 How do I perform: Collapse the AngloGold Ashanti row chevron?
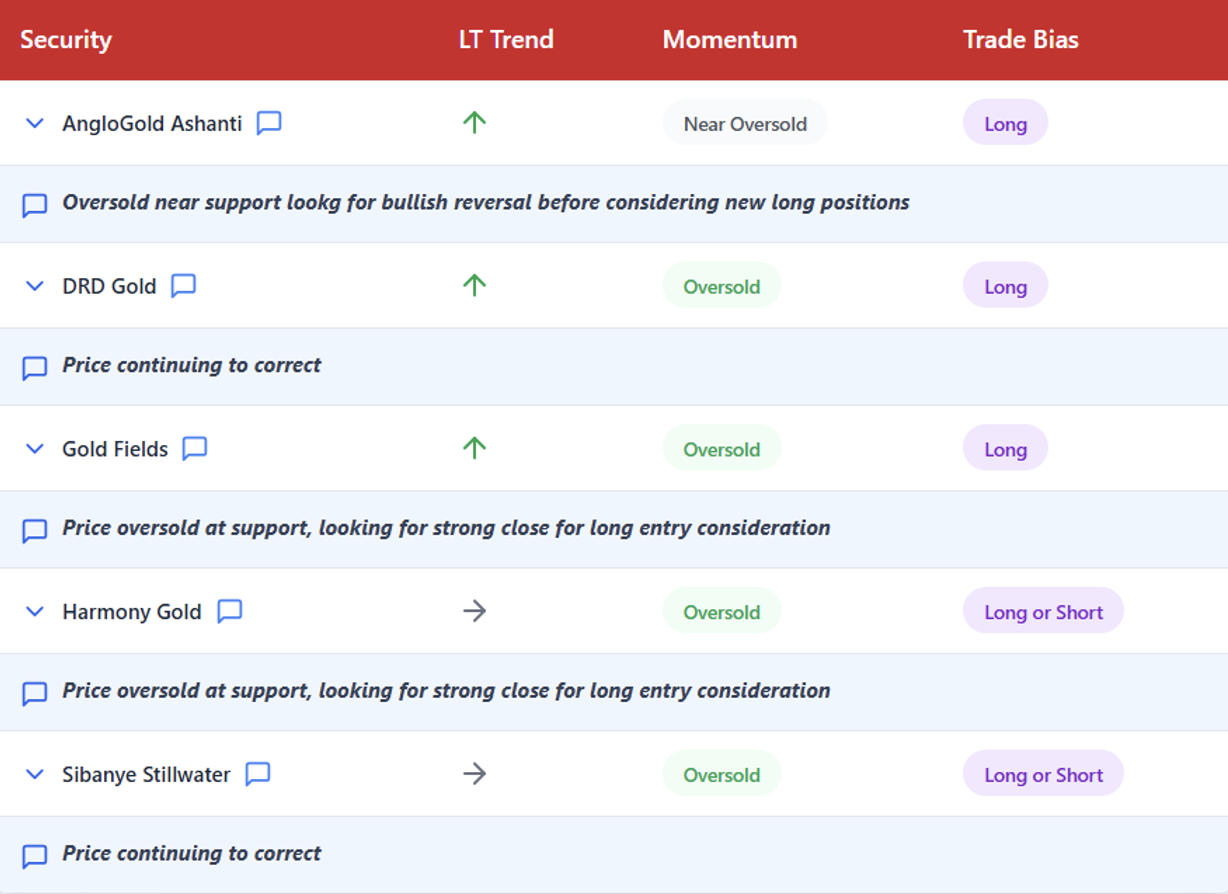[35, 123]
